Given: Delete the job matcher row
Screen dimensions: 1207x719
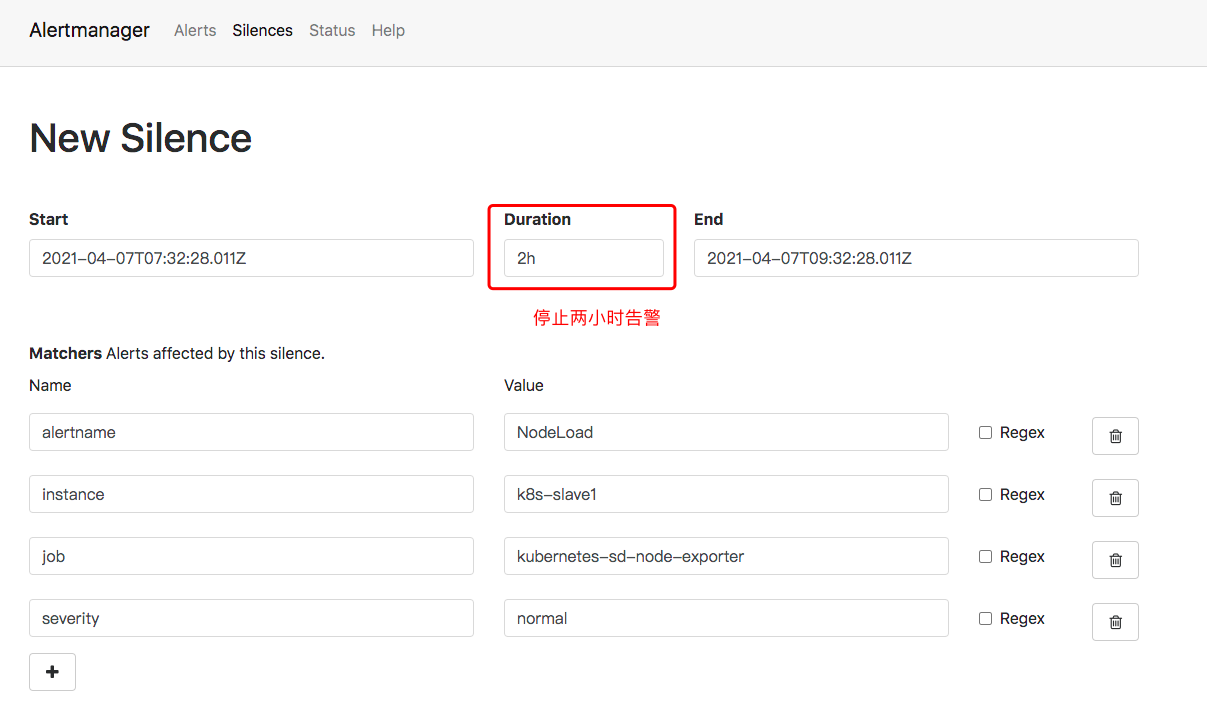Looking at the screenshot, I should [1114, 559].
